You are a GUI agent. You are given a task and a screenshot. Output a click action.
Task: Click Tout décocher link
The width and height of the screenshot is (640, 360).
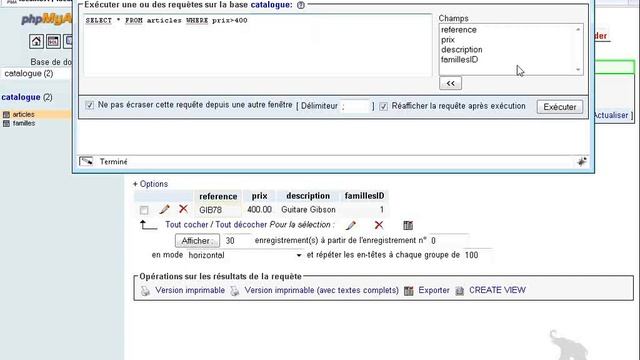click(241, 225)
